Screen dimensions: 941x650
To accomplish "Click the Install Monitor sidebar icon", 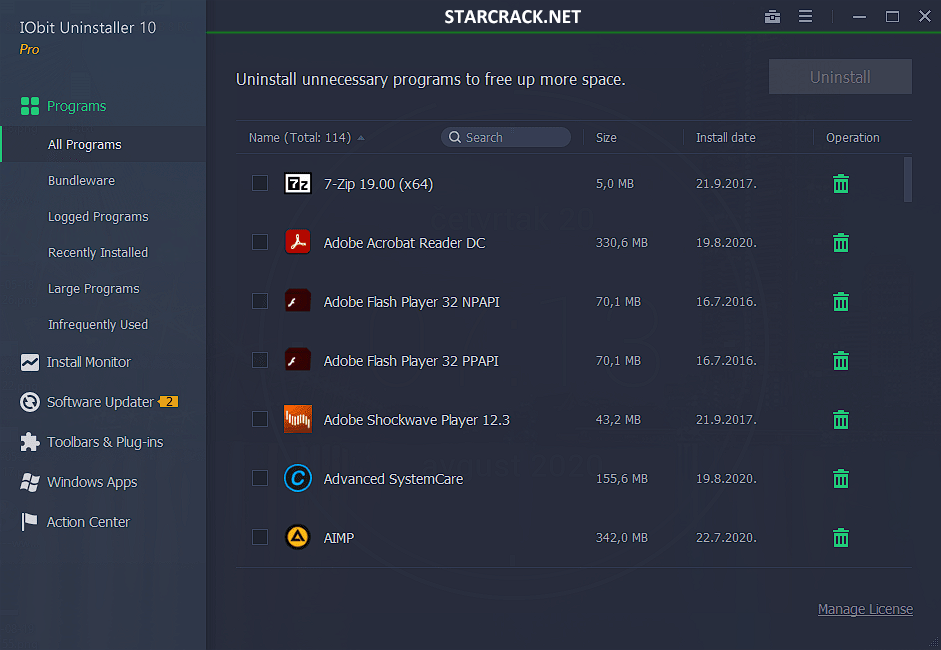I will [x=30, y=362].
